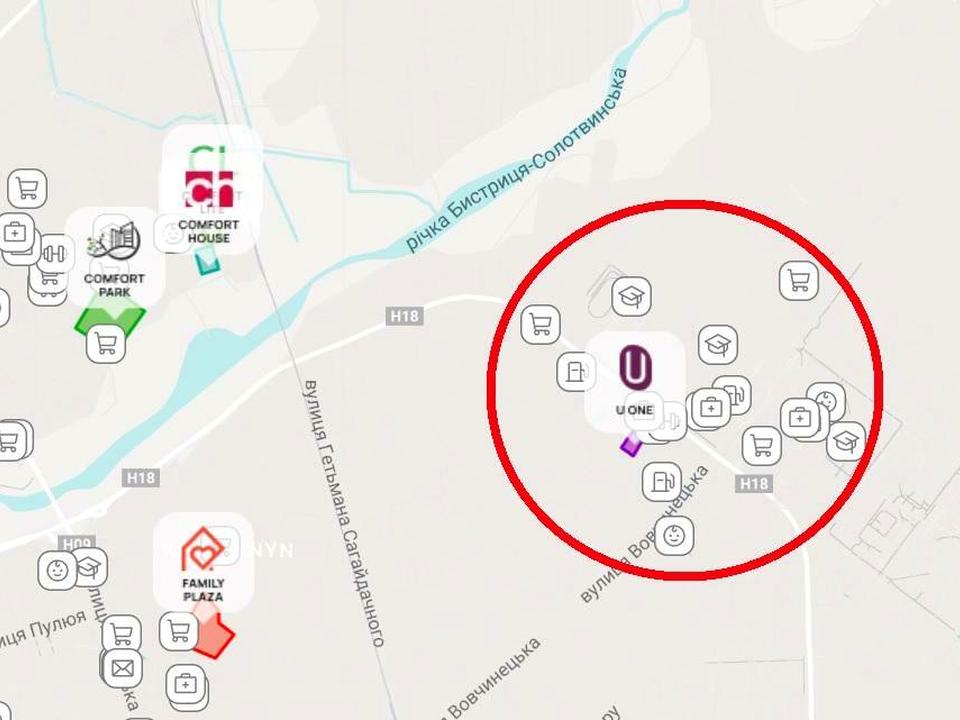Select the COMFORT PARK complex marker

(114, 258)
